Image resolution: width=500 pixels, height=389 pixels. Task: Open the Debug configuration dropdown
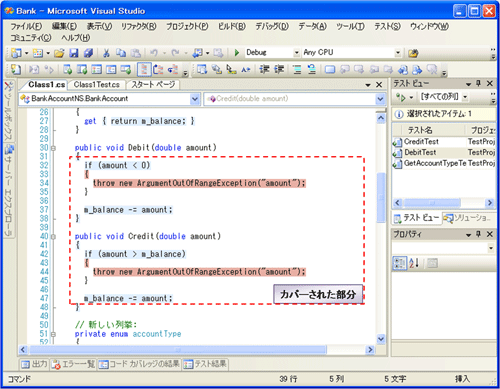(x=296, y=53)
